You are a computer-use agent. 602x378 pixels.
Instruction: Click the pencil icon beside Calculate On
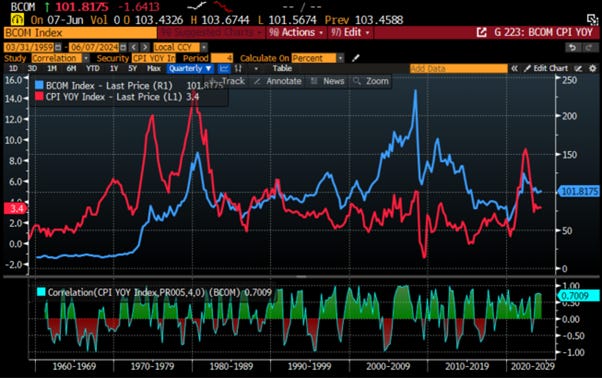356,58
